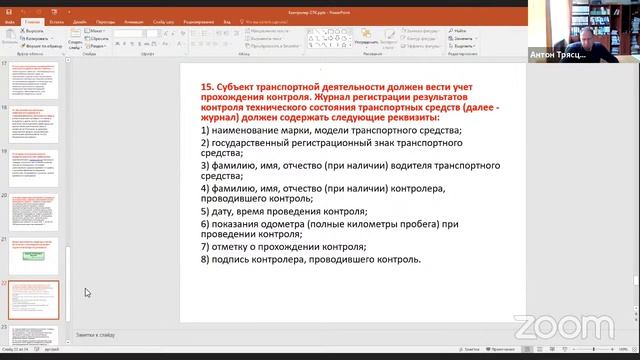Toggle italic formatting
The image size is (640, 360).
point(124,44)
